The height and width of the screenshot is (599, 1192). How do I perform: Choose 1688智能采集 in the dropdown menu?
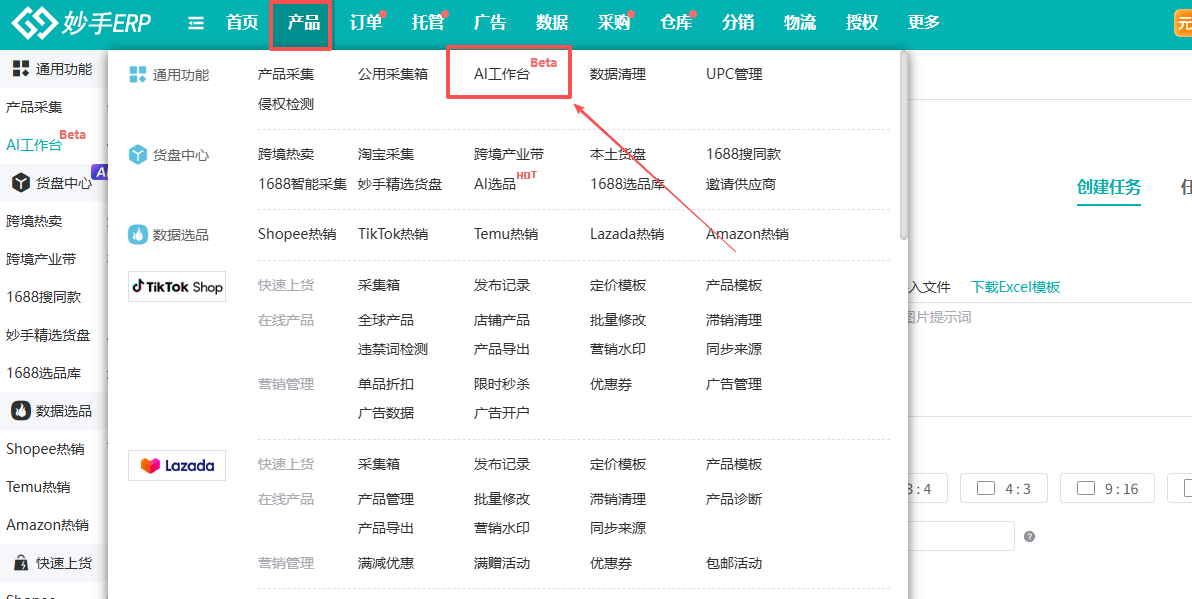click(302, 184)
